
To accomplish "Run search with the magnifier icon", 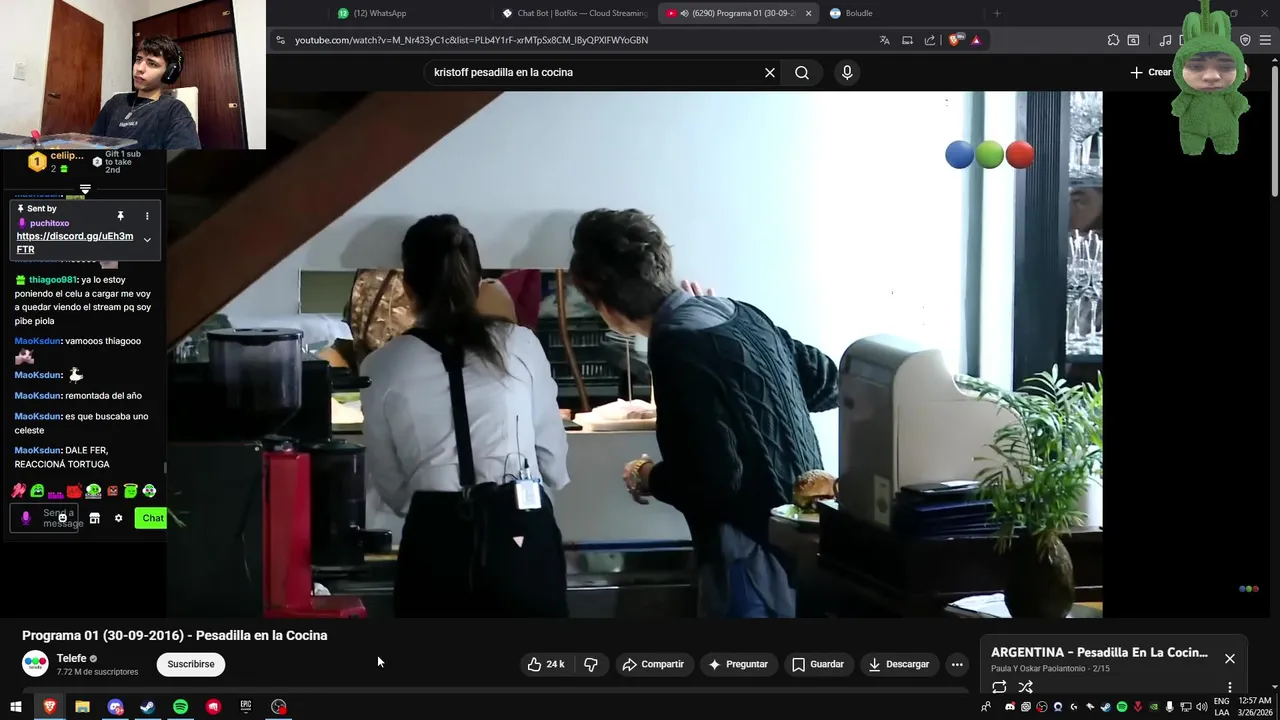I will [x=802, y=72].
